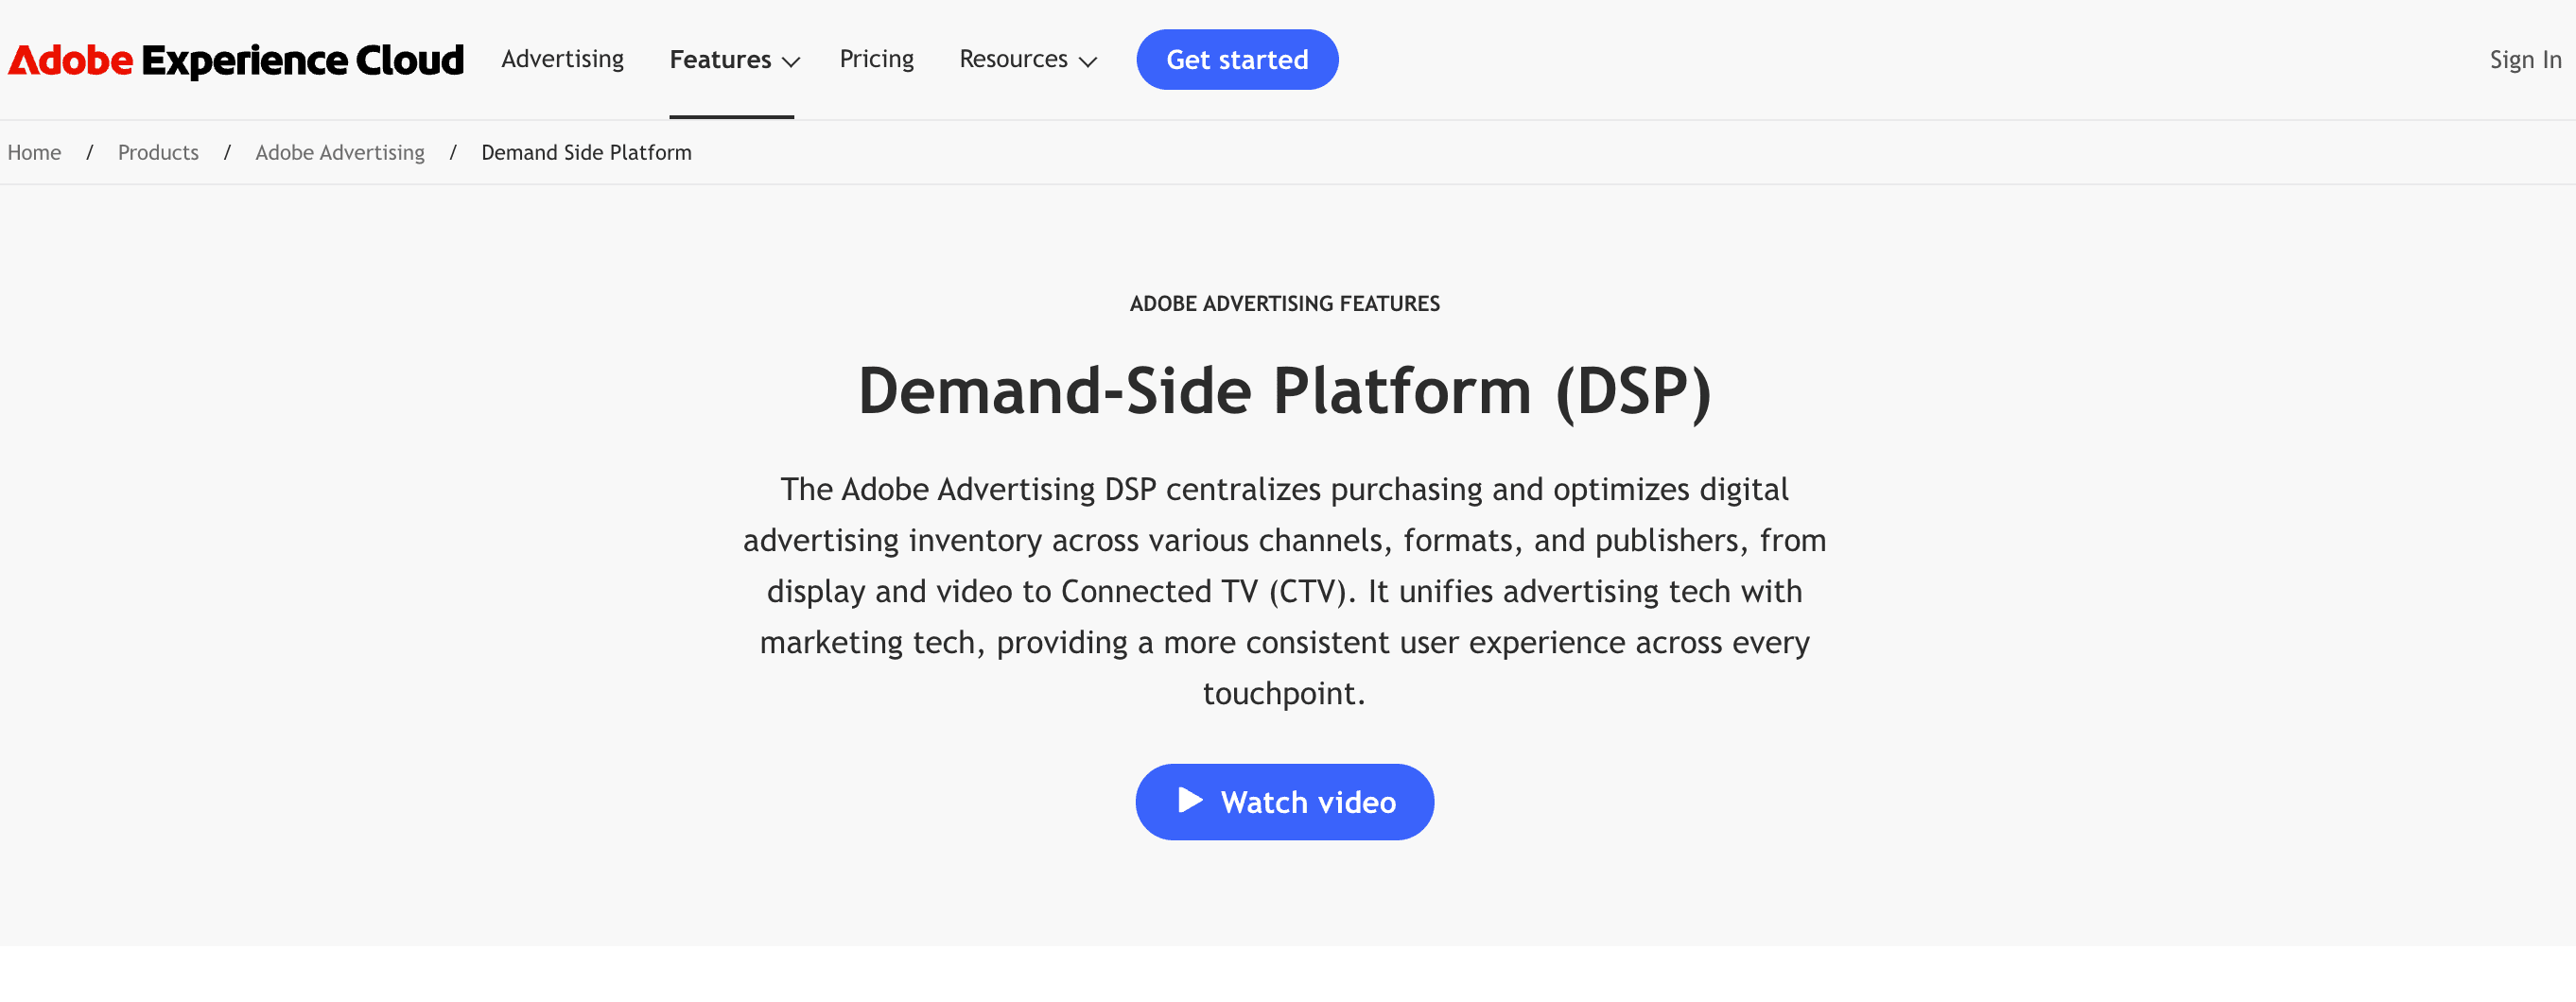2576x1002 pixels.
Task: Click the chevron arrow beside Resources
Action: [1088, 62]
